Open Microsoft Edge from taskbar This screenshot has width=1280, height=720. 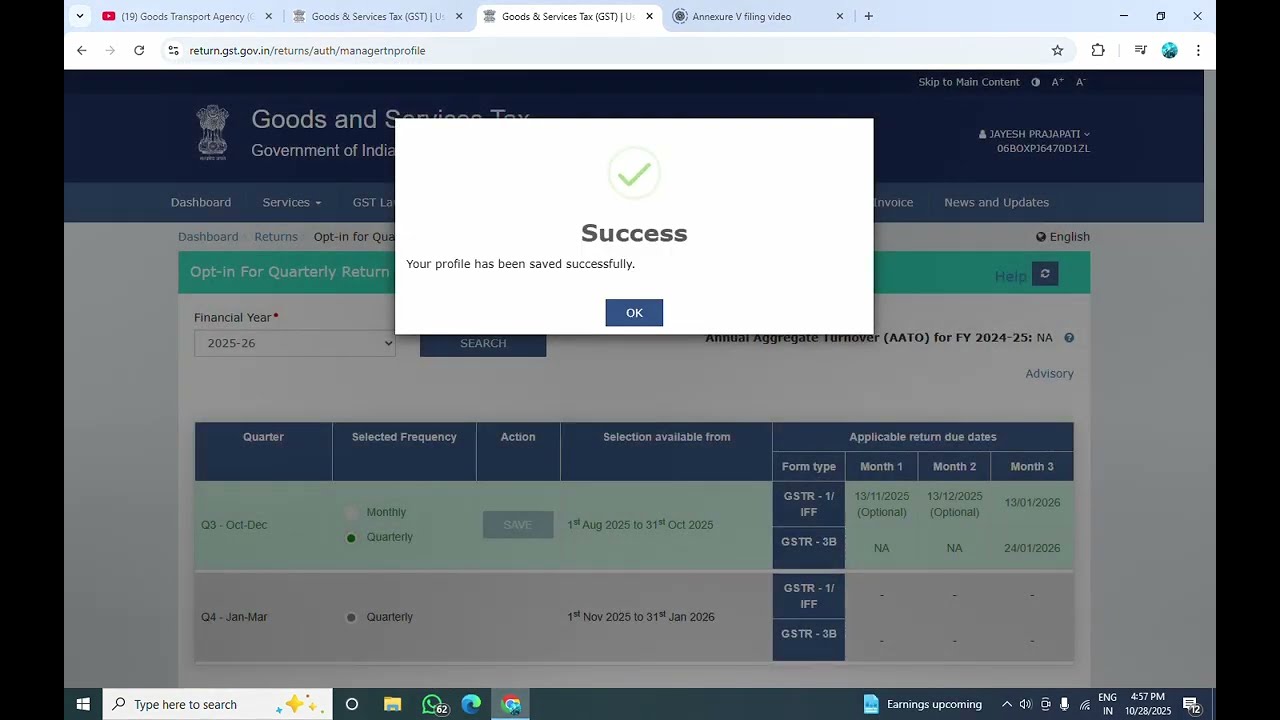click(471, 704)
